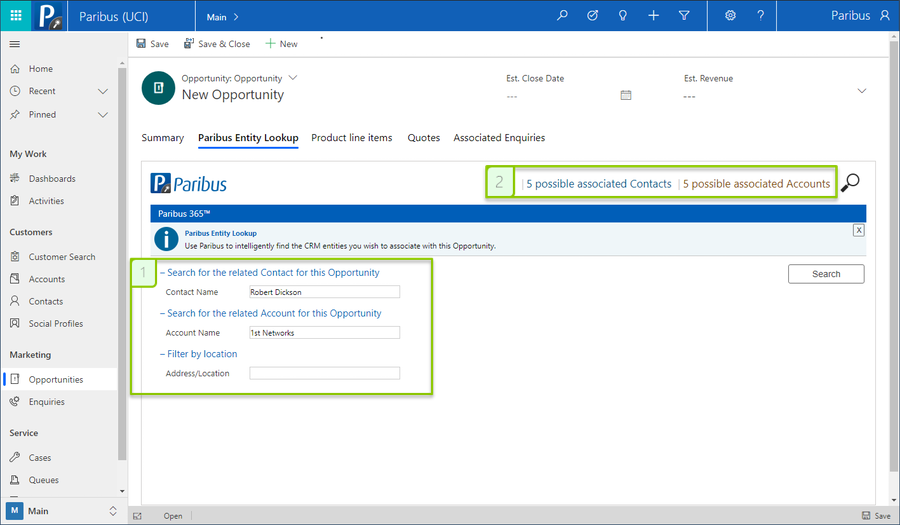Expand the header fields chevron
900x525 pixels.
coord(862,91)
